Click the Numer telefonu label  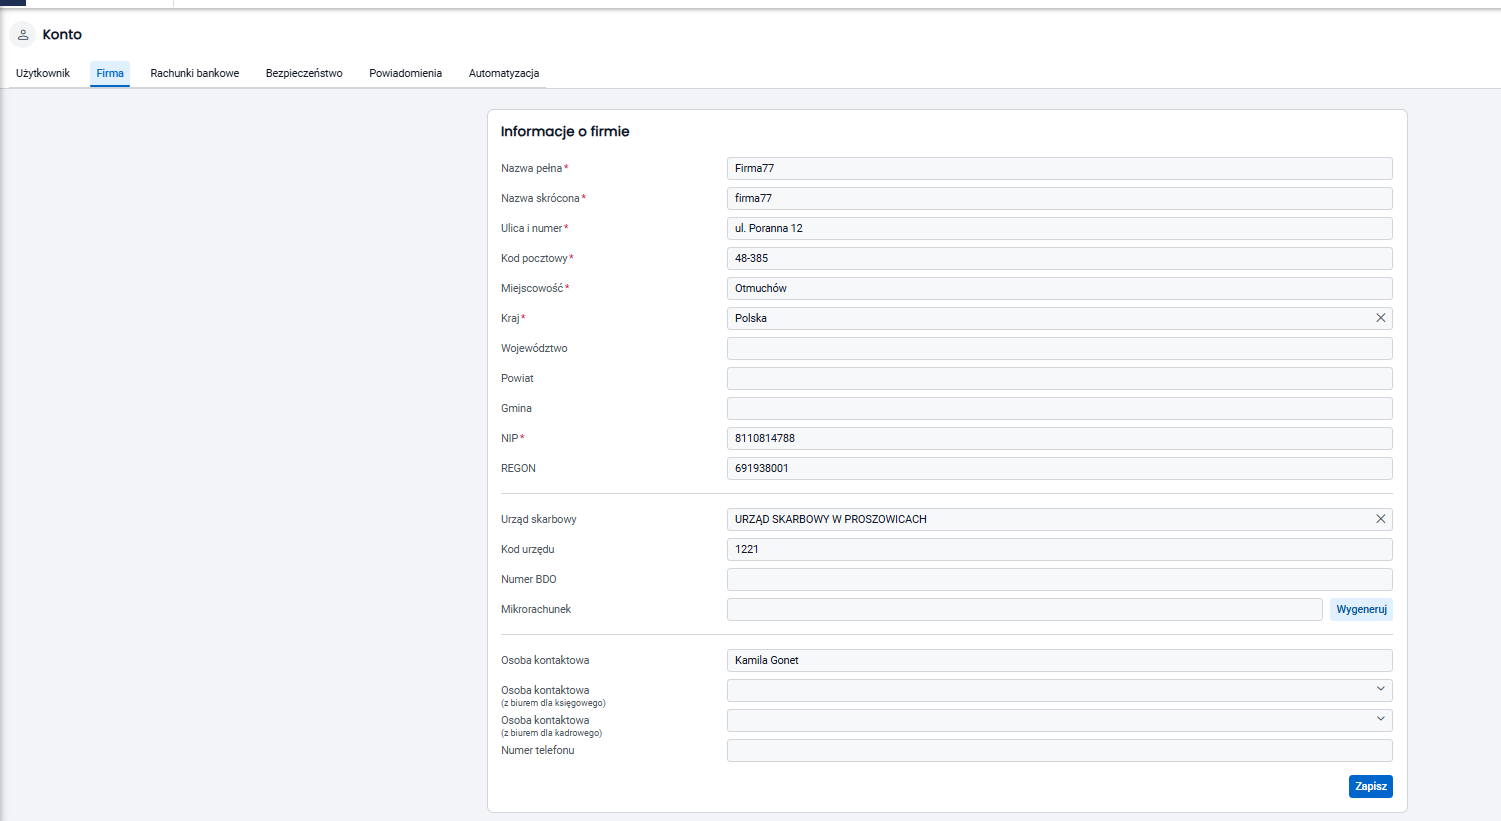[538, 750]
